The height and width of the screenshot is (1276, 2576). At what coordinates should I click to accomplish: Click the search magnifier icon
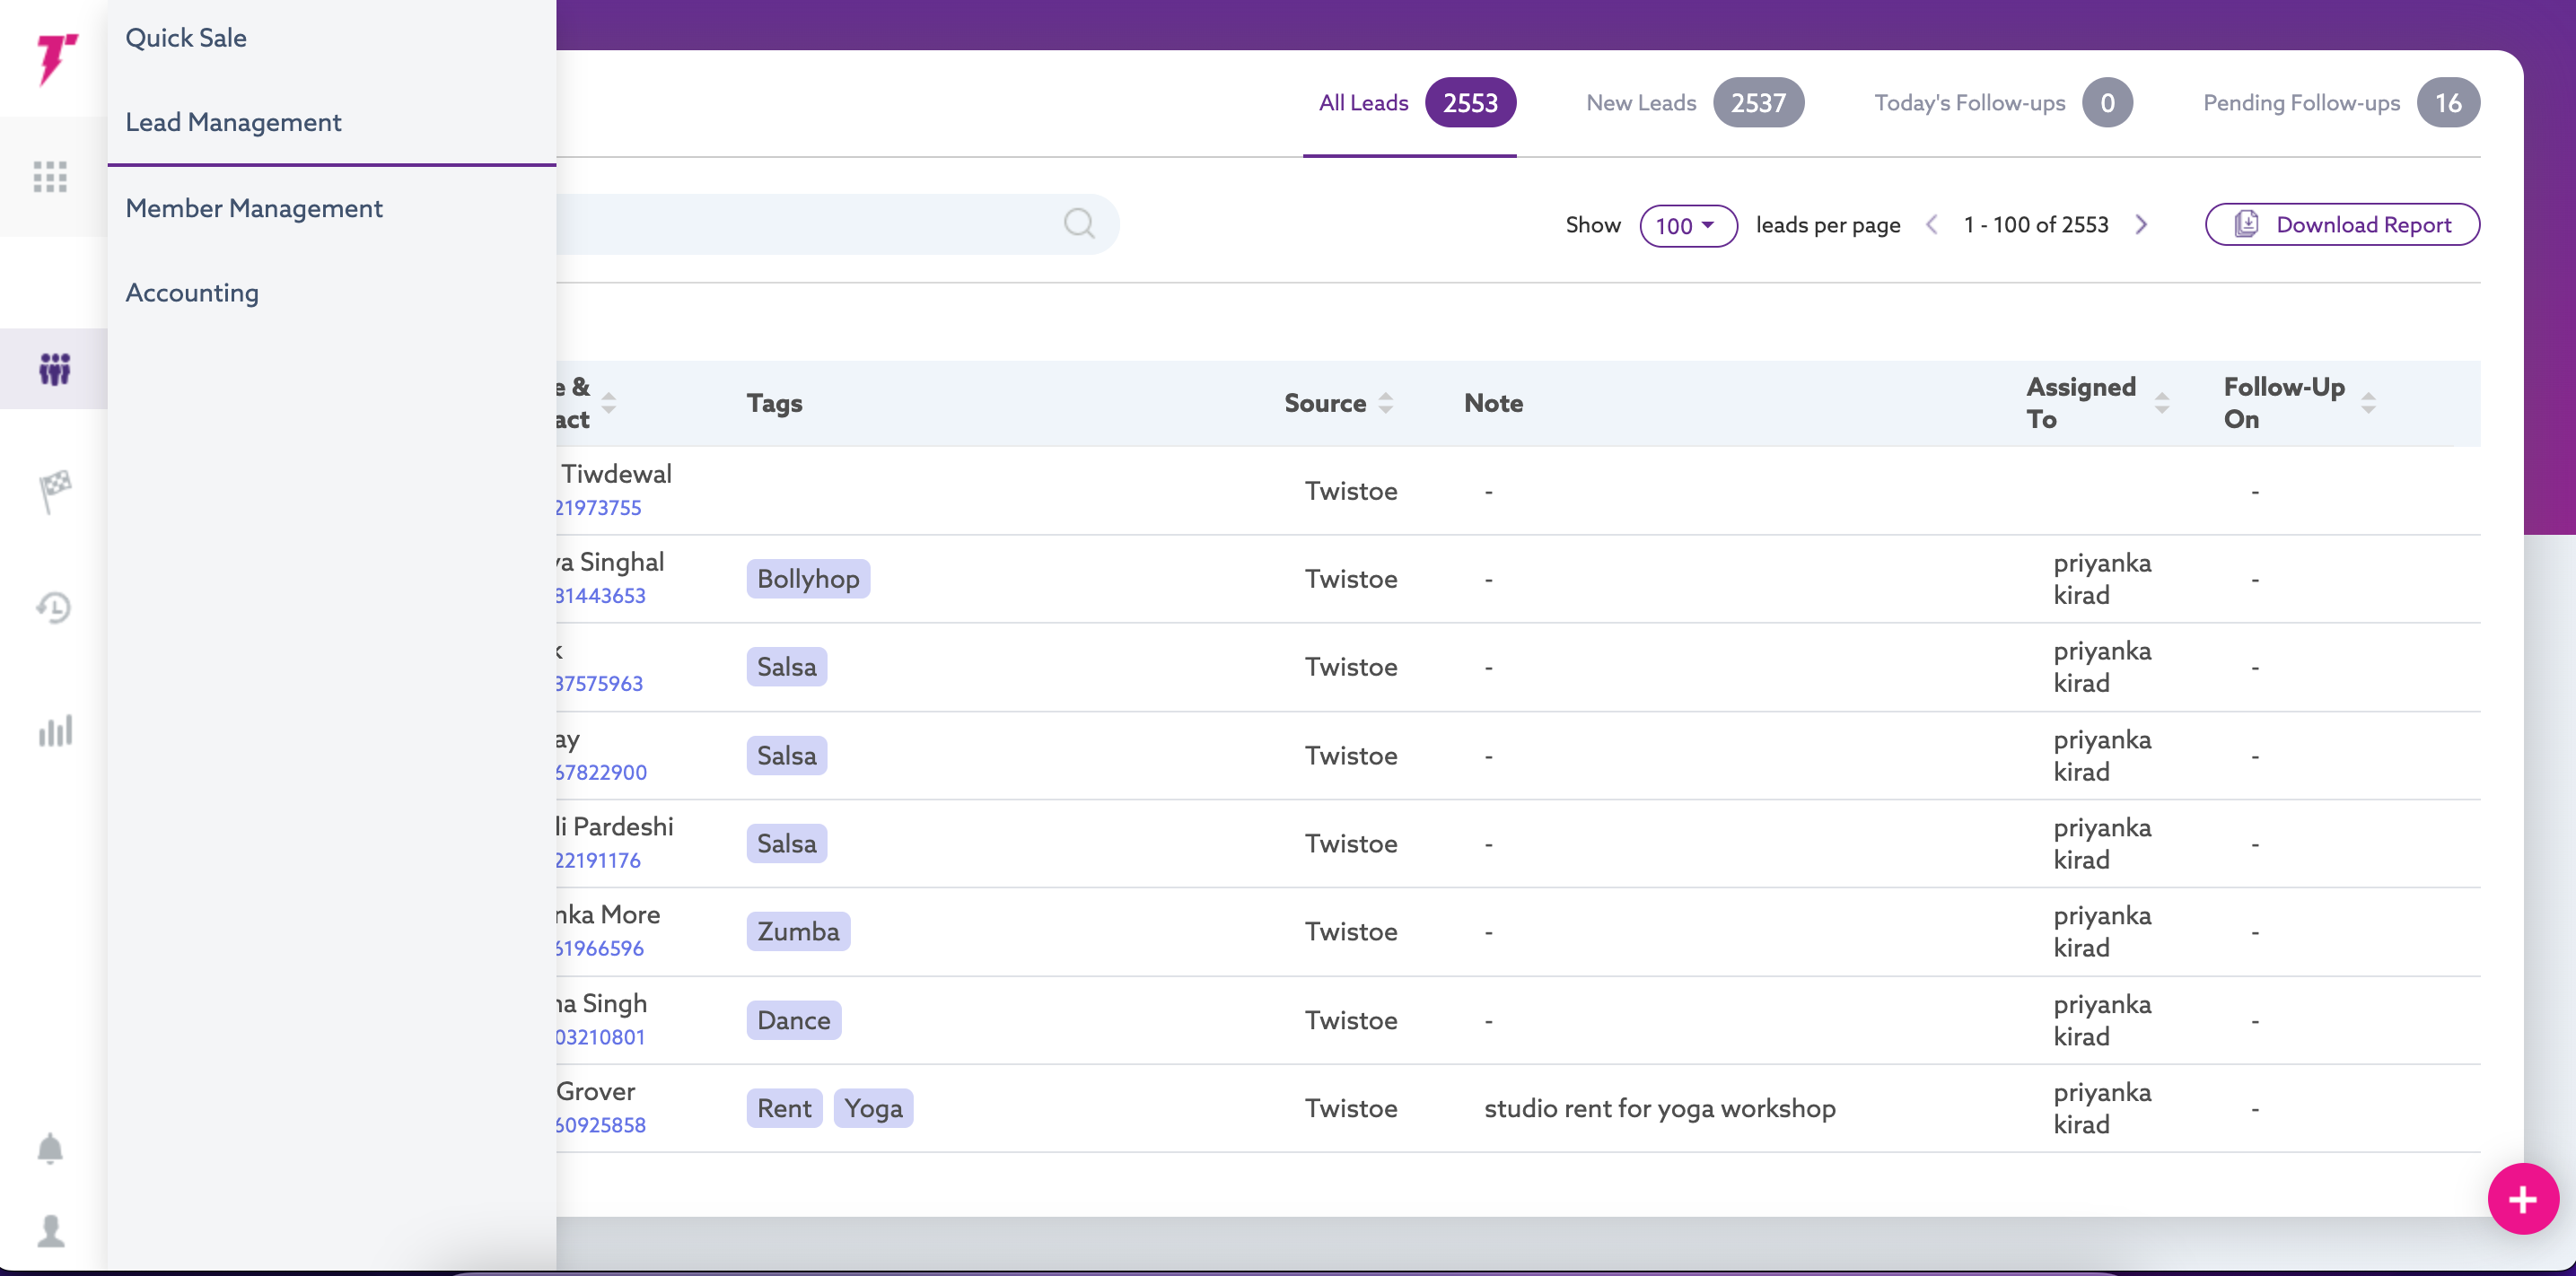pos(1079,223)
